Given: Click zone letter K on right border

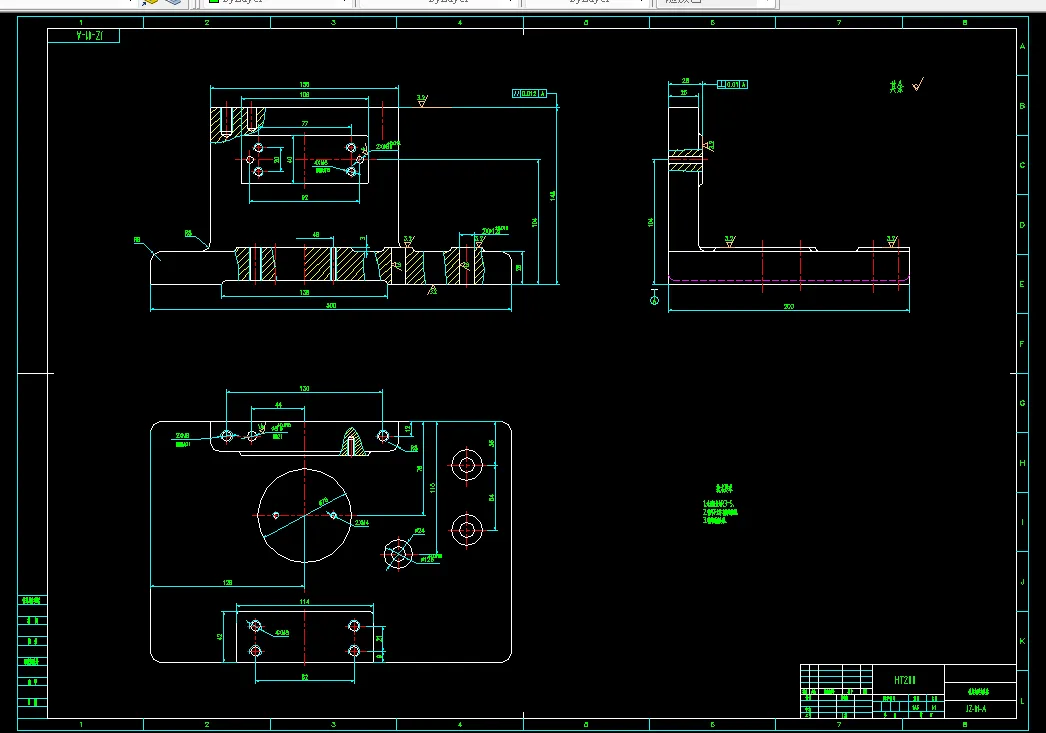Looking at the screenshot, I should (x=1022, y=641).
